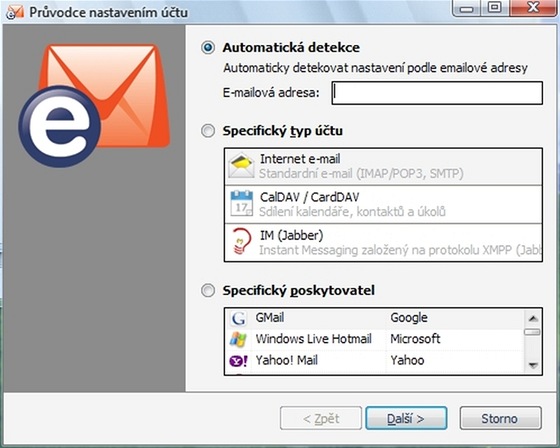The height and width of the screenshot is (448, 560).
Task: Click the CalDAV / CardDAV calendar icon
Action: coord(241,204)
